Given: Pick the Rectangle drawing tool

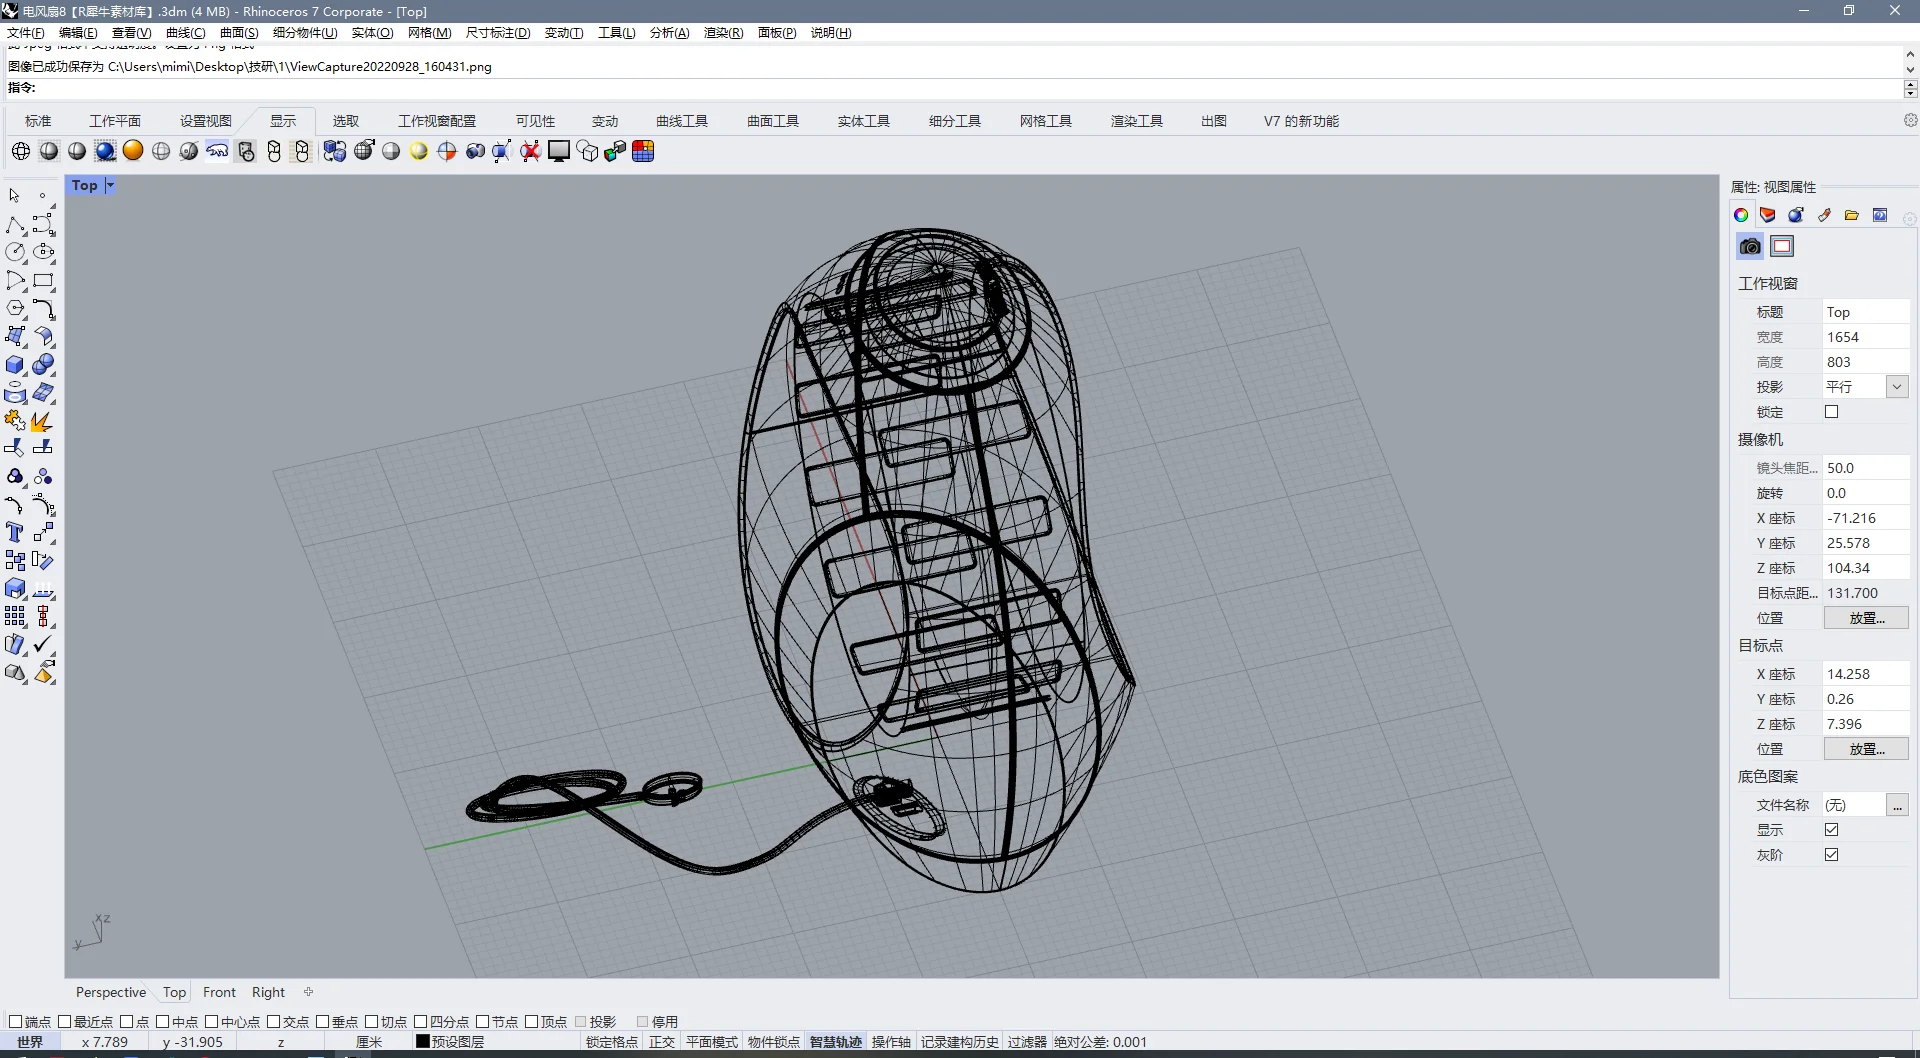Looking at the screenshot, I should pos(43,281).
